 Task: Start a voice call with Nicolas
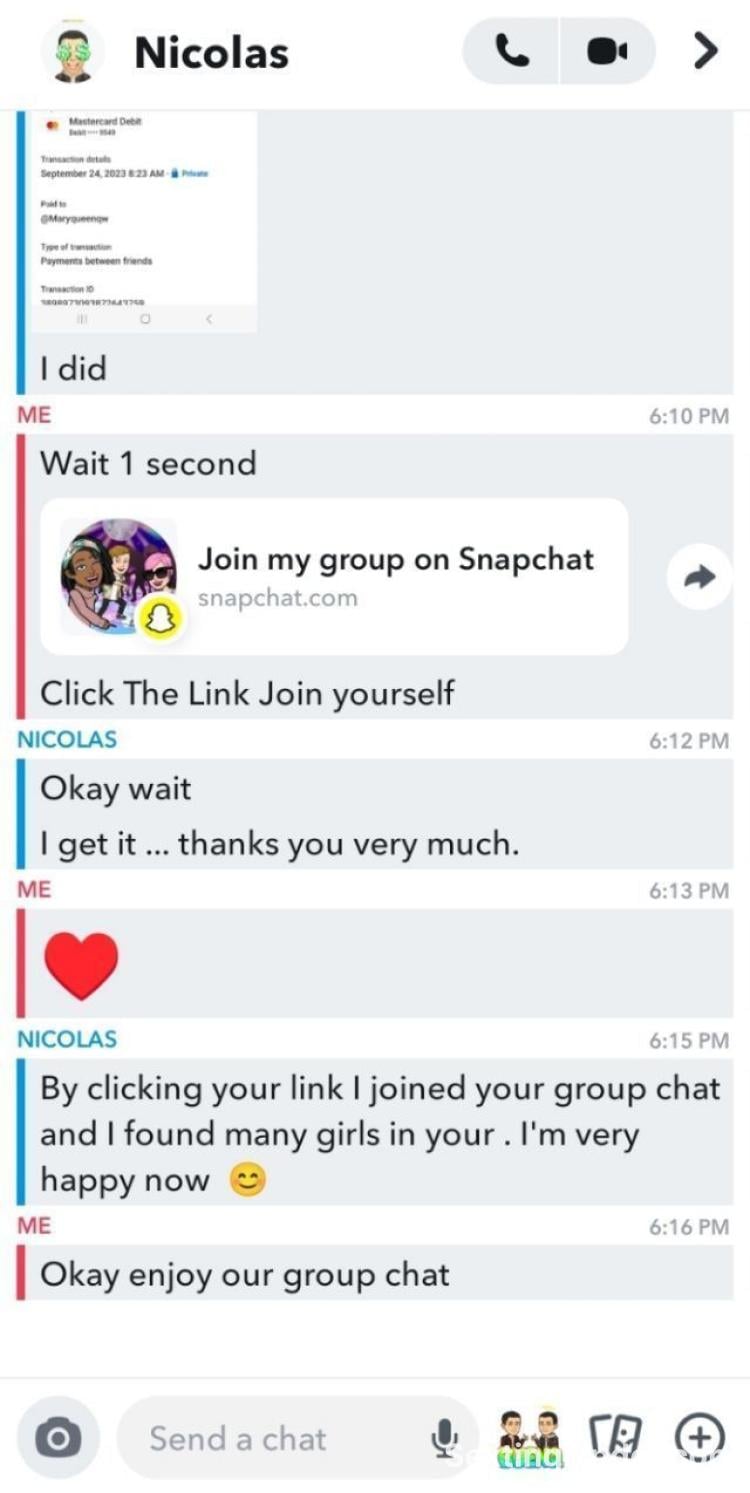click(512, 51)
